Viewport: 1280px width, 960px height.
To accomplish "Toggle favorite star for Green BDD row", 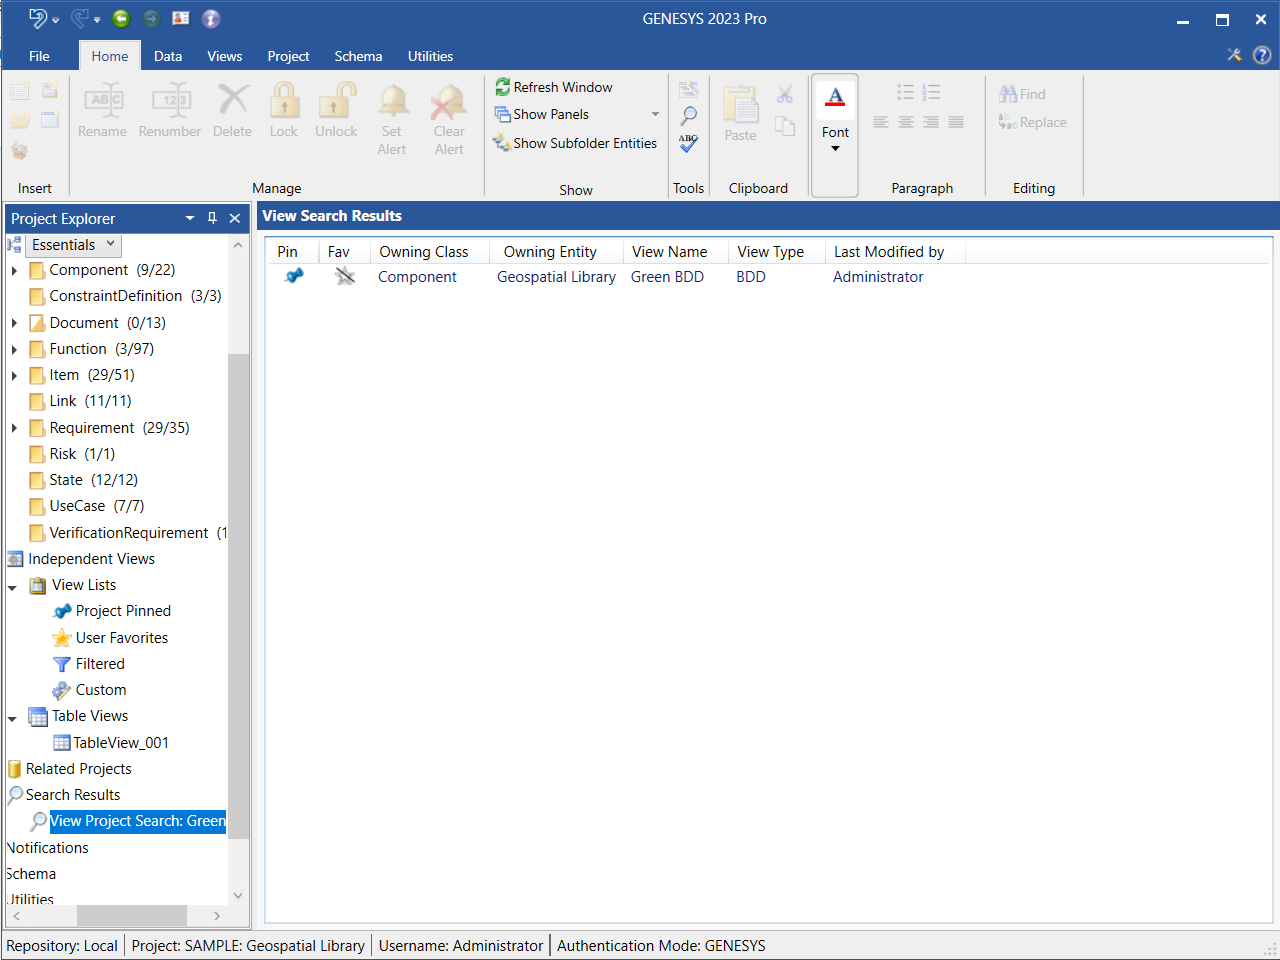I will tap(345, 277).
